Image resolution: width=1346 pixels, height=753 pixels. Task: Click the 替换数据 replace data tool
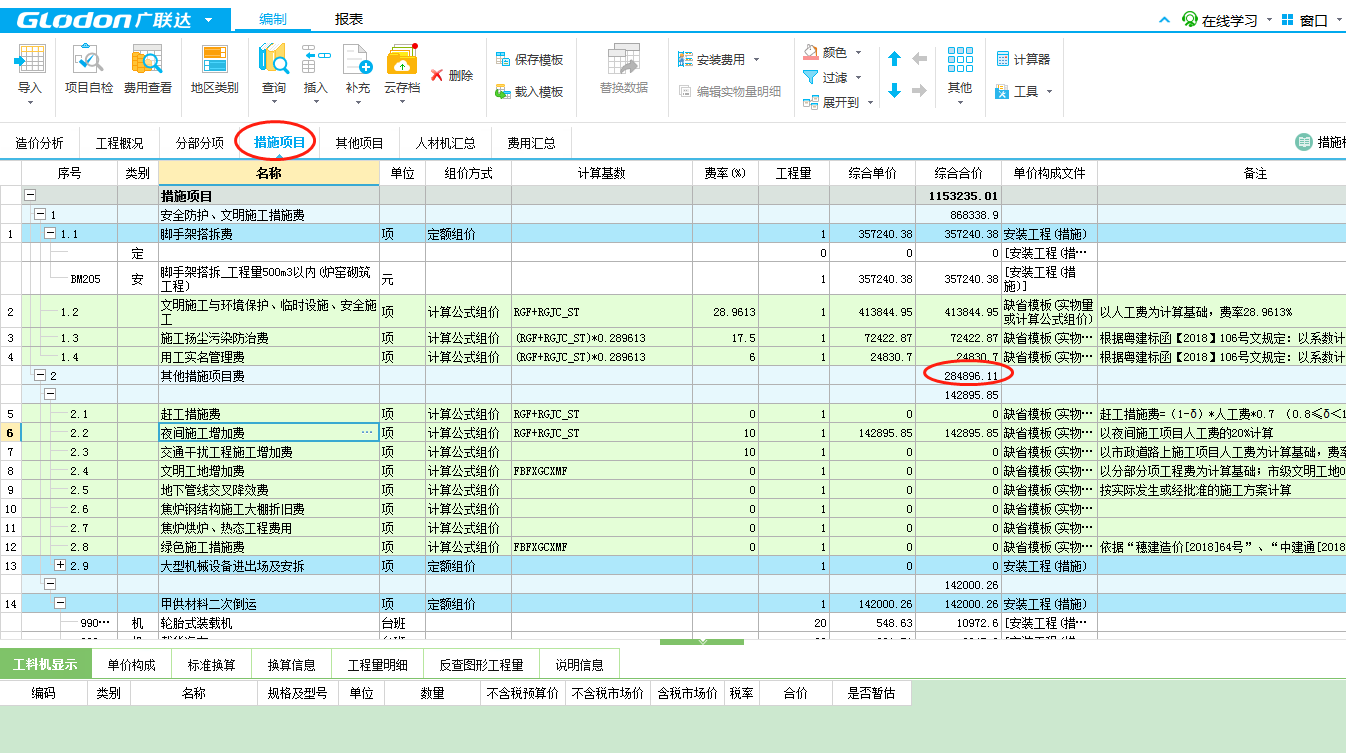[624, 70]
